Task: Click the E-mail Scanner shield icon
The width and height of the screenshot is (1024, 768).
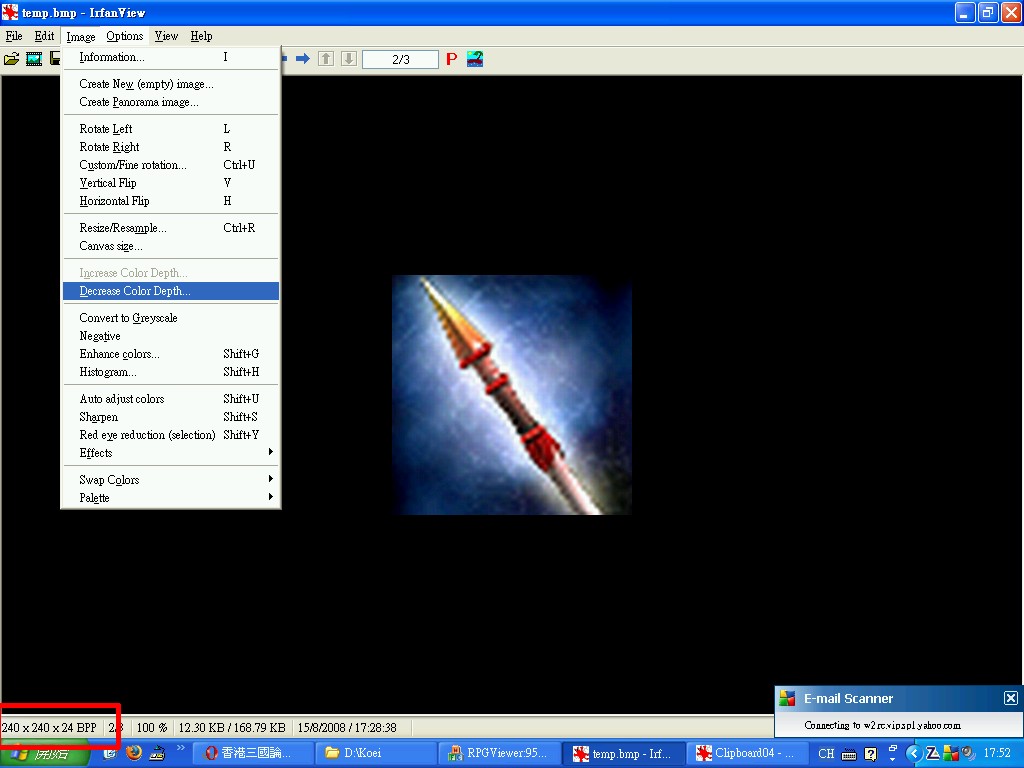Action: click(x=788, y=698)
